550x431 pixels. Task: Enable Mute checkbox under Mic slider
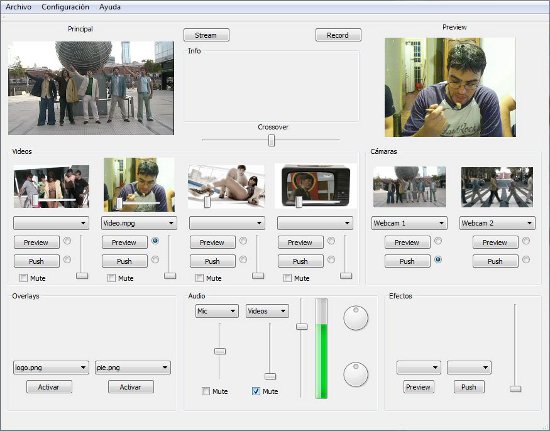(x=206, y=391)
